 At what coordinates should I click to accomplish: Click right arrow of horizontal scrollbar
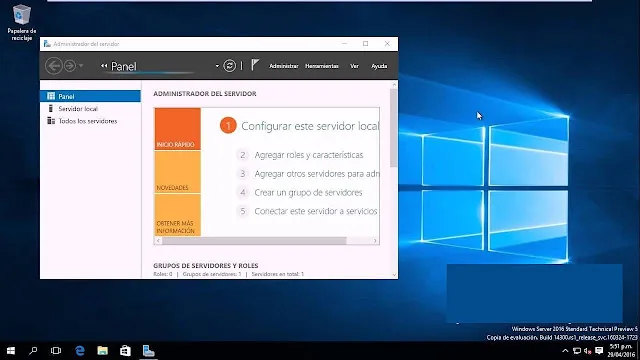tap(375, 241)
